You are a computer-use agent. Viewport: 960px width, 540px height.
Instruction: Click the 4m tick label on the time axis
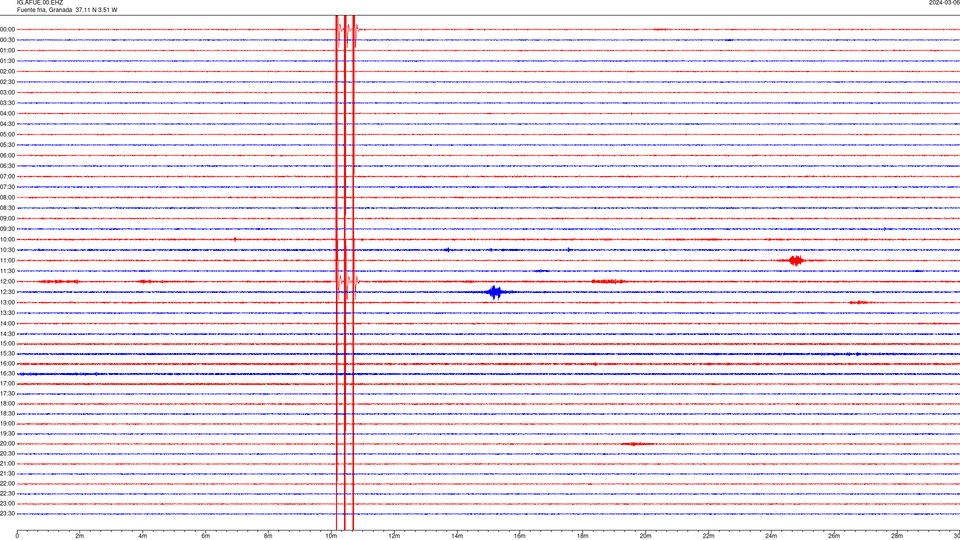(143, 536)
